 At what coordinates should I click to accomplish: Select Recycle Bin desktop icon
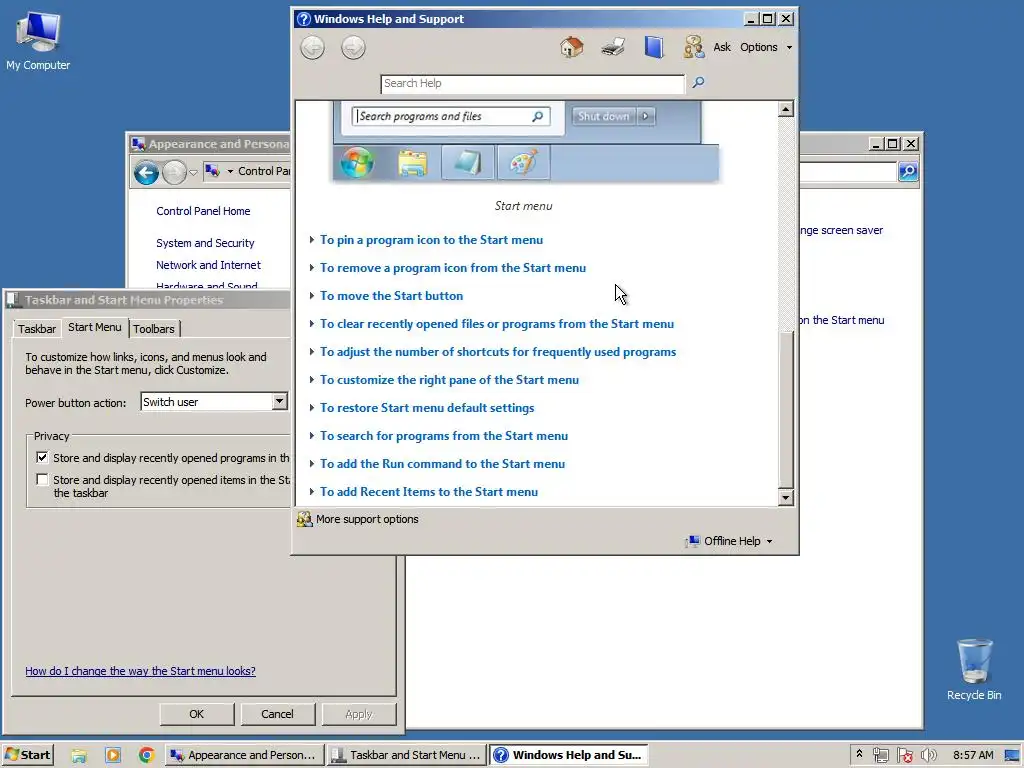coord(974,670)
